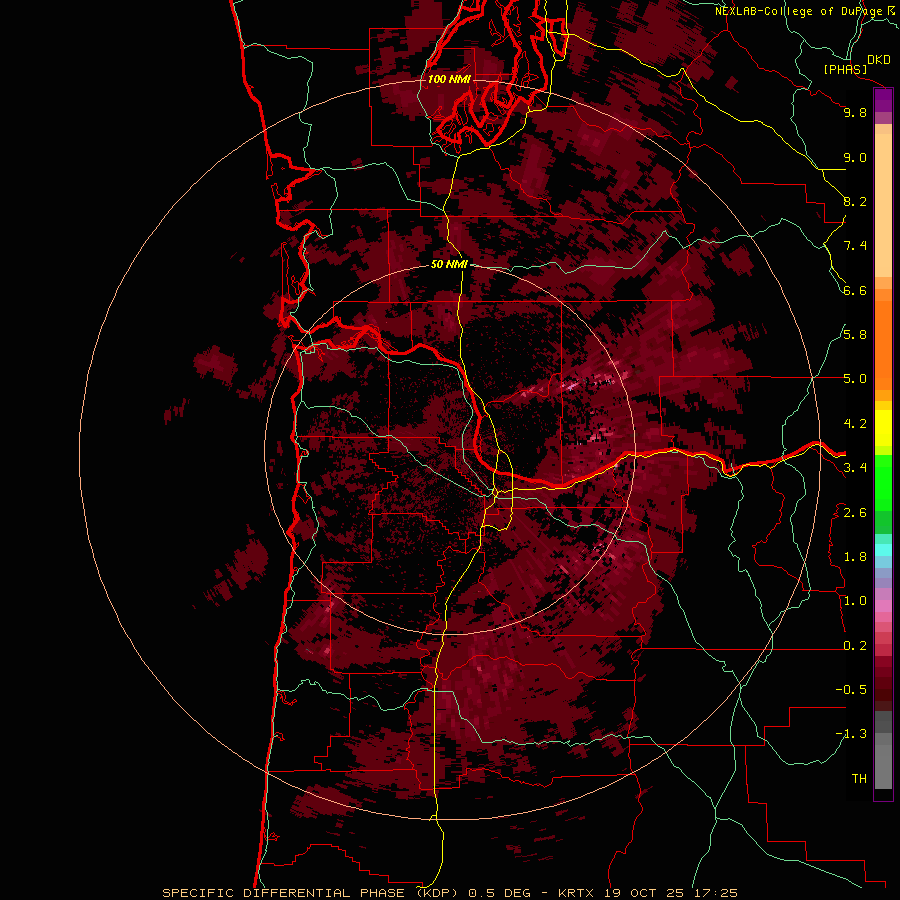900x900 pixels.
Task: Click the 17:25 time stamp
Action: (715, 893)
